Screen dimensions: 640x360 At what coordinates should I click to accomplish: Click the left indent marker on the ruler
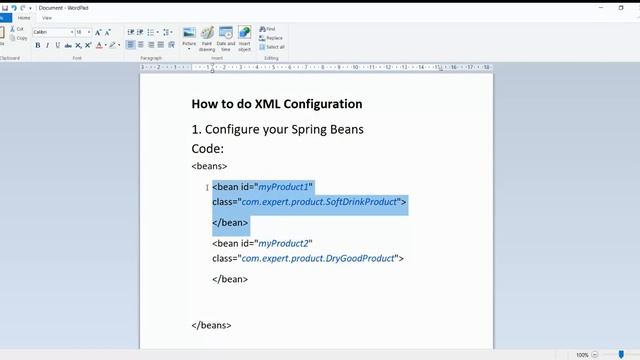tap(212, 69)
